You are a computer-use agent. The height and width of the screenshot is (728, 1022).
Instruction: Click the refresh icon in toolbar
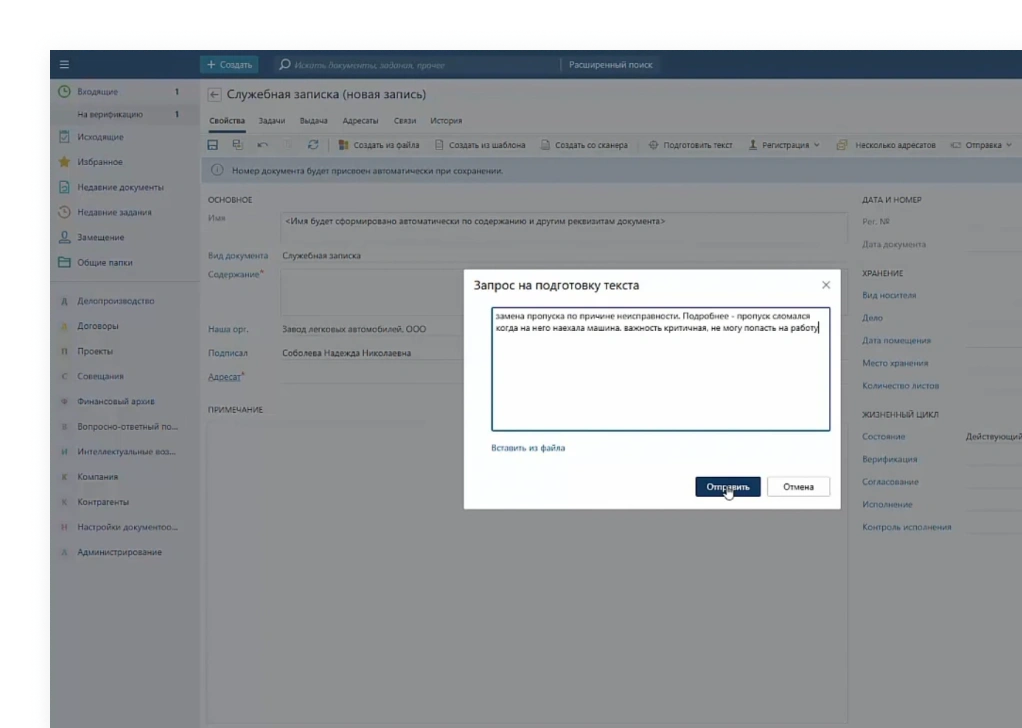(x=313, y=145)
